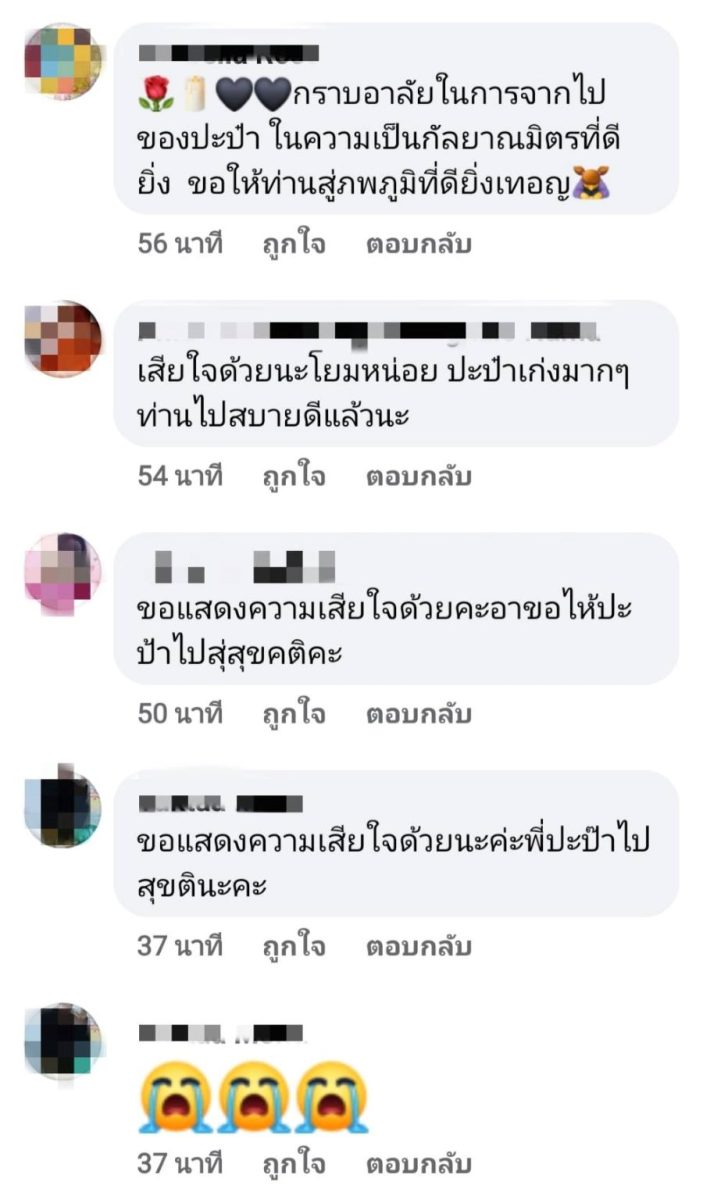703x1200 pixels.
Task: Reply to the พี่ปะป๋าไปสุขติ comment
Action: click(x=417, y=945)
